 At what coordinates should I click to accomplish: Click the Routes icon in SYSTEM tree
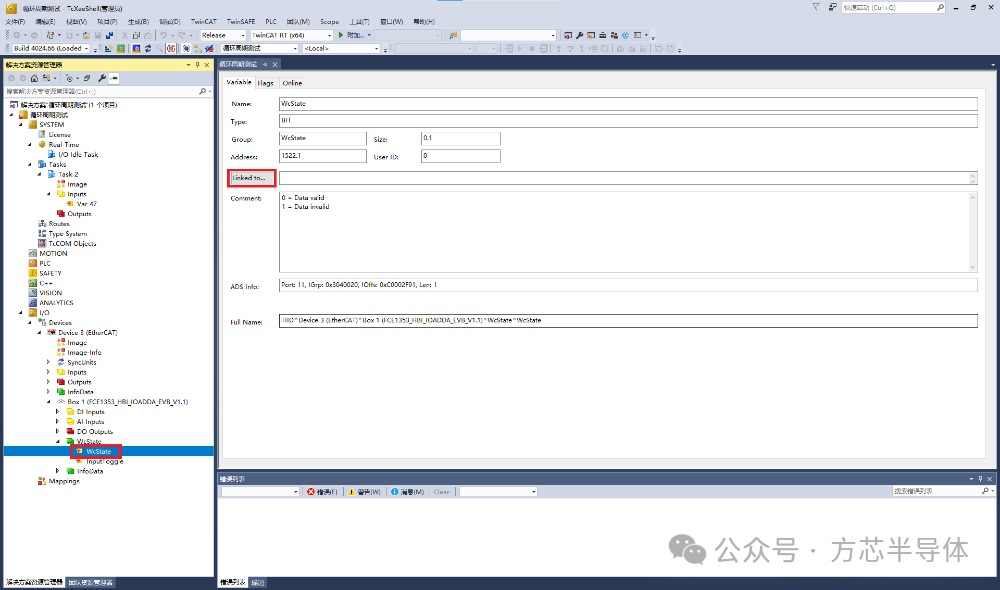pyautogui.click(x=42, y=224)
